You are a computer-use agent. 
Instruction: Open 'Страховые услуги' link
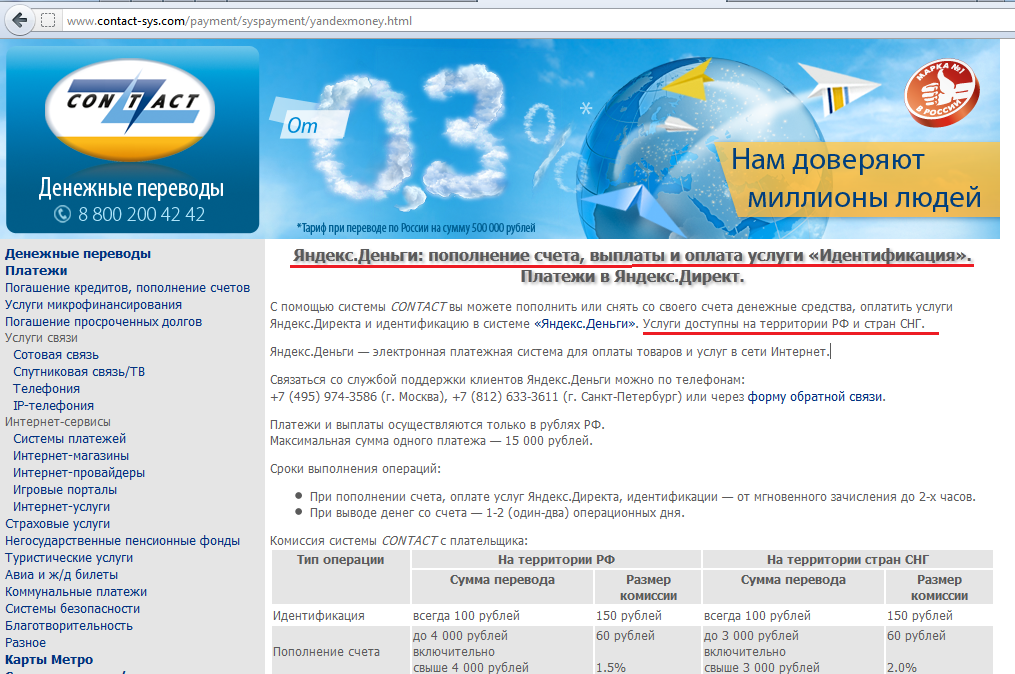(58, 524)
